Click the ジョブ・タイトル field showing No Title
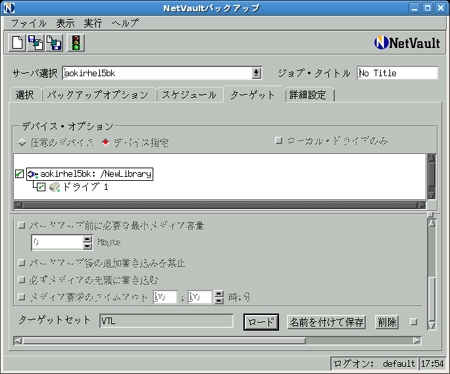Screen dimensions: 450x374 pos(397,73)
